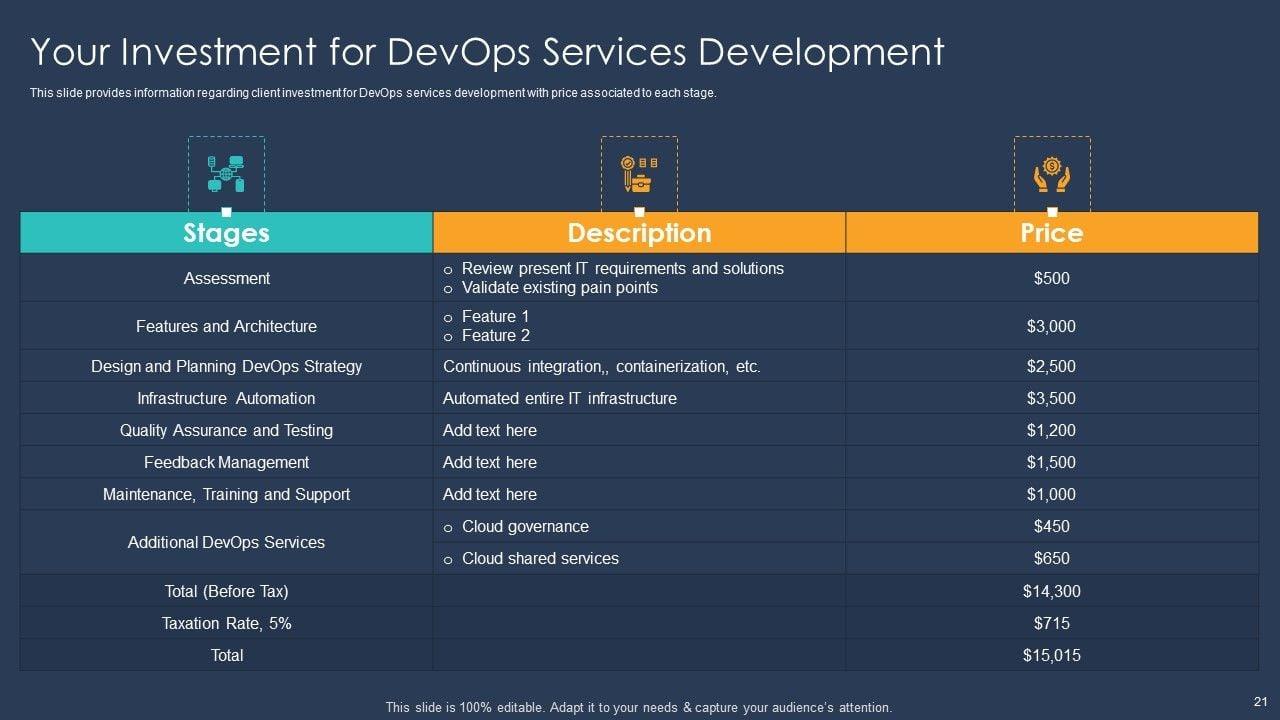Viewport: 1280px width, 720px height.
Task: Select the $15,015 total price cell
Action: click(x=1051, y=655)
